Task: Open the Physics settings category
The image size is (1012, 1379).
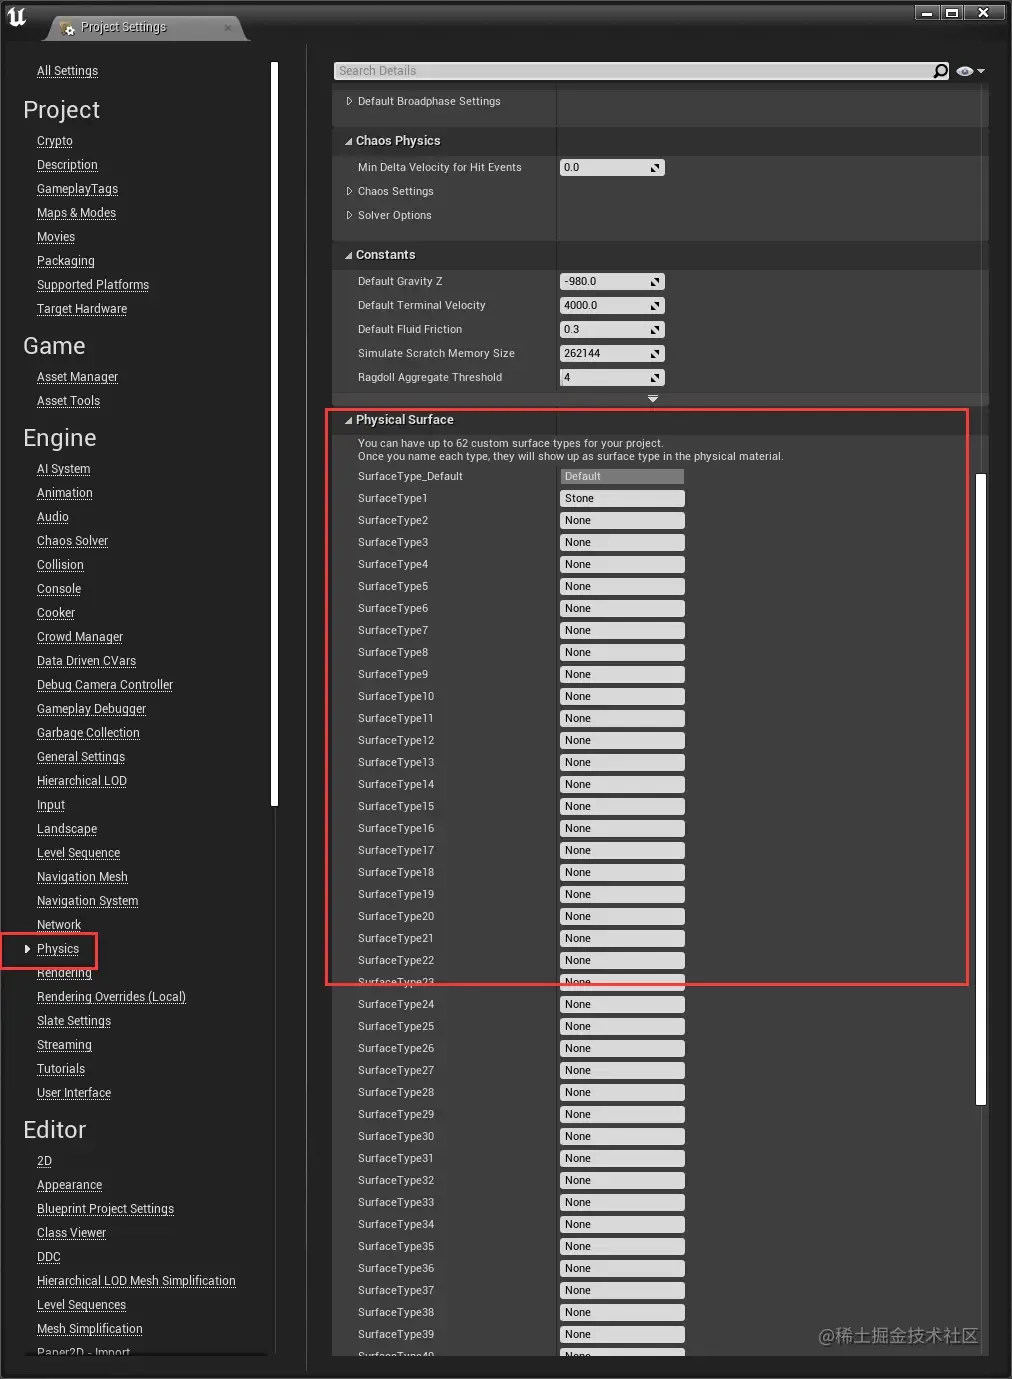Action: pos(57,949)
